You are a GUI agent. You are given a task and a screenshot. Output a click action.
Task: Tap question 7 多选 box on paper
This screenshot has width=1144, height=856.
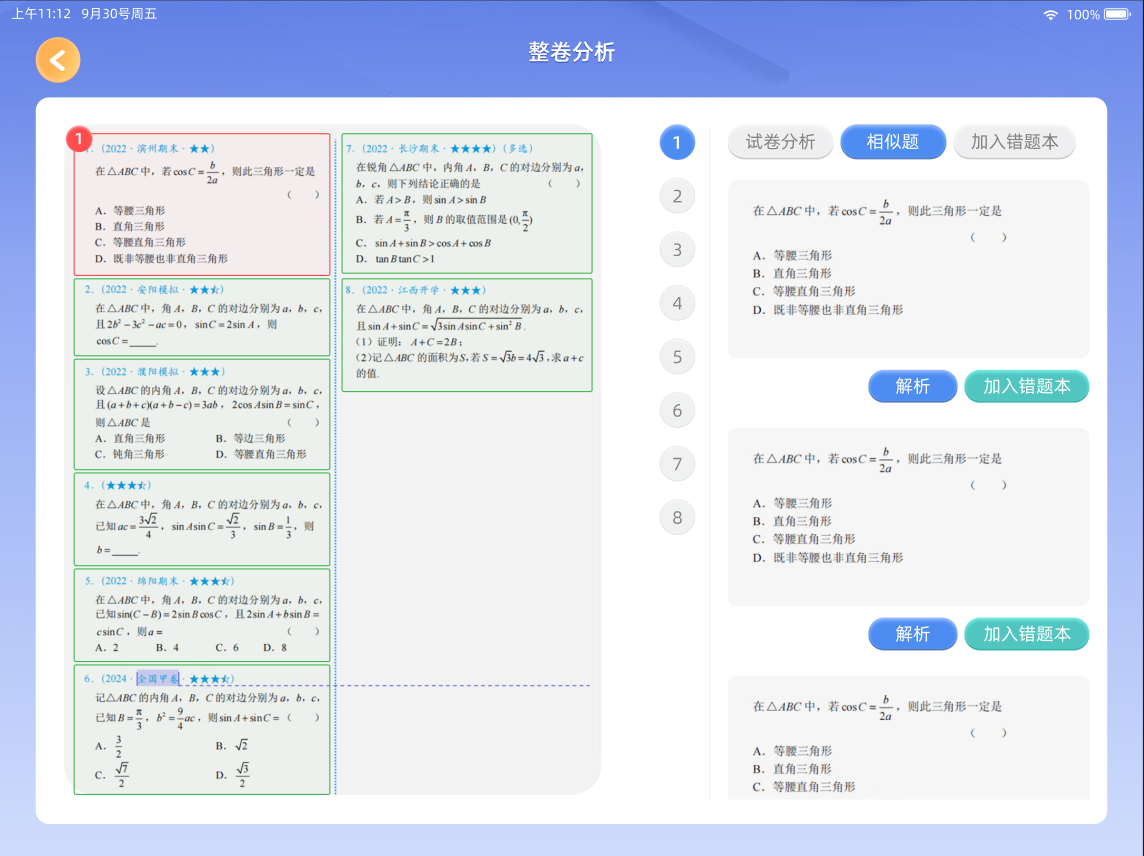click(466, 204)
